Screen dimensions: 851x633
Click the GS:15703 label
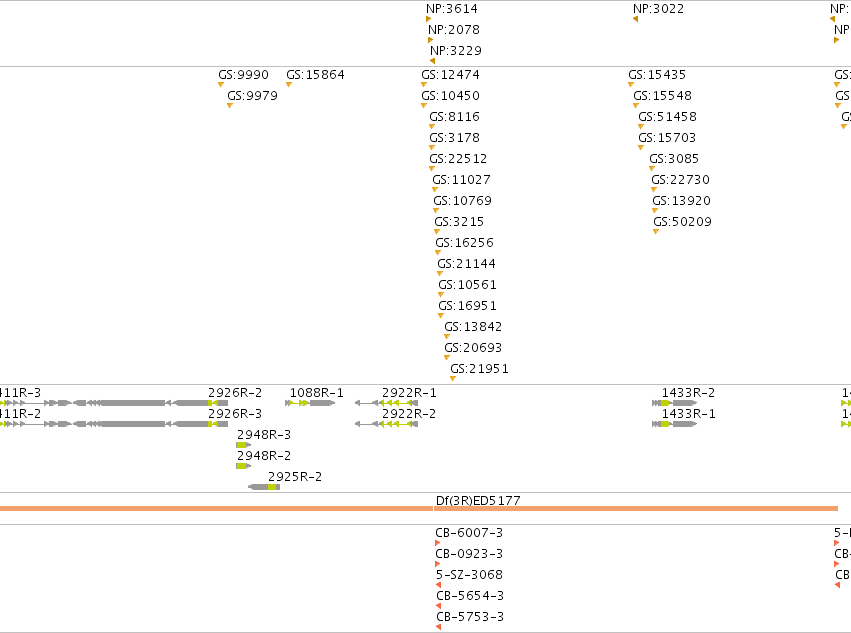(667, 138)
